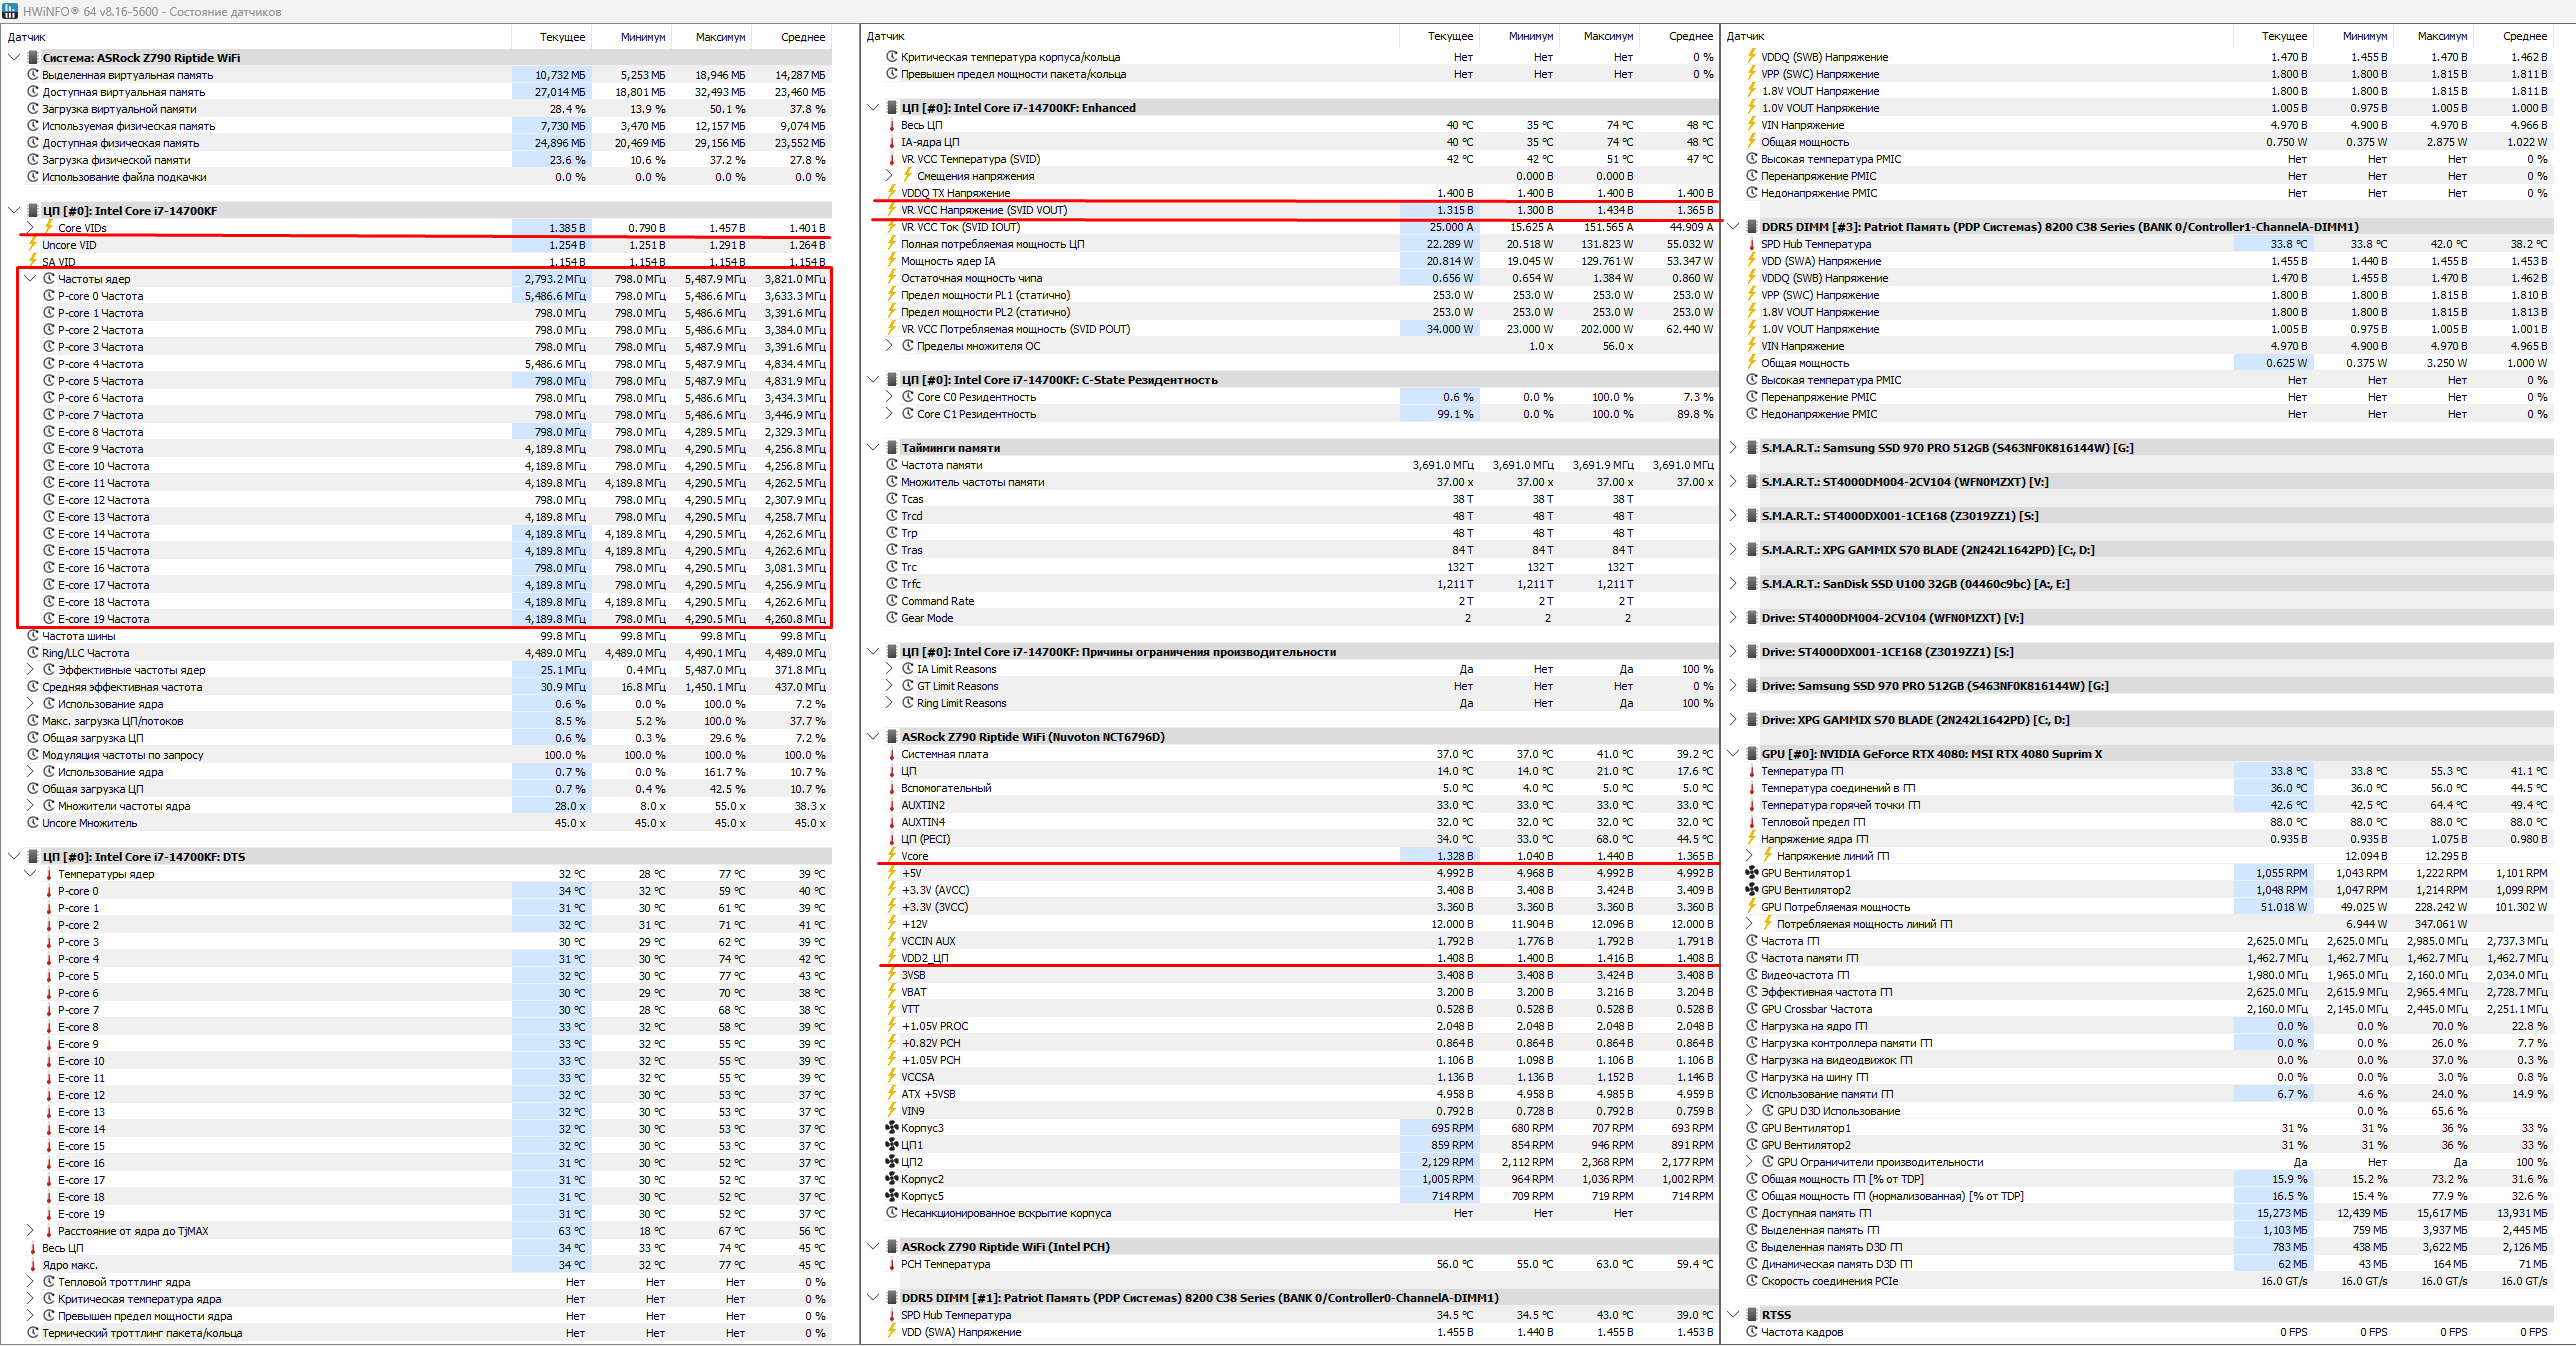The height and width of the screenshot is (1346, 2576).
Task: Click the lightning icon beside Uncore VID
Action: click(x=33, y=245)
